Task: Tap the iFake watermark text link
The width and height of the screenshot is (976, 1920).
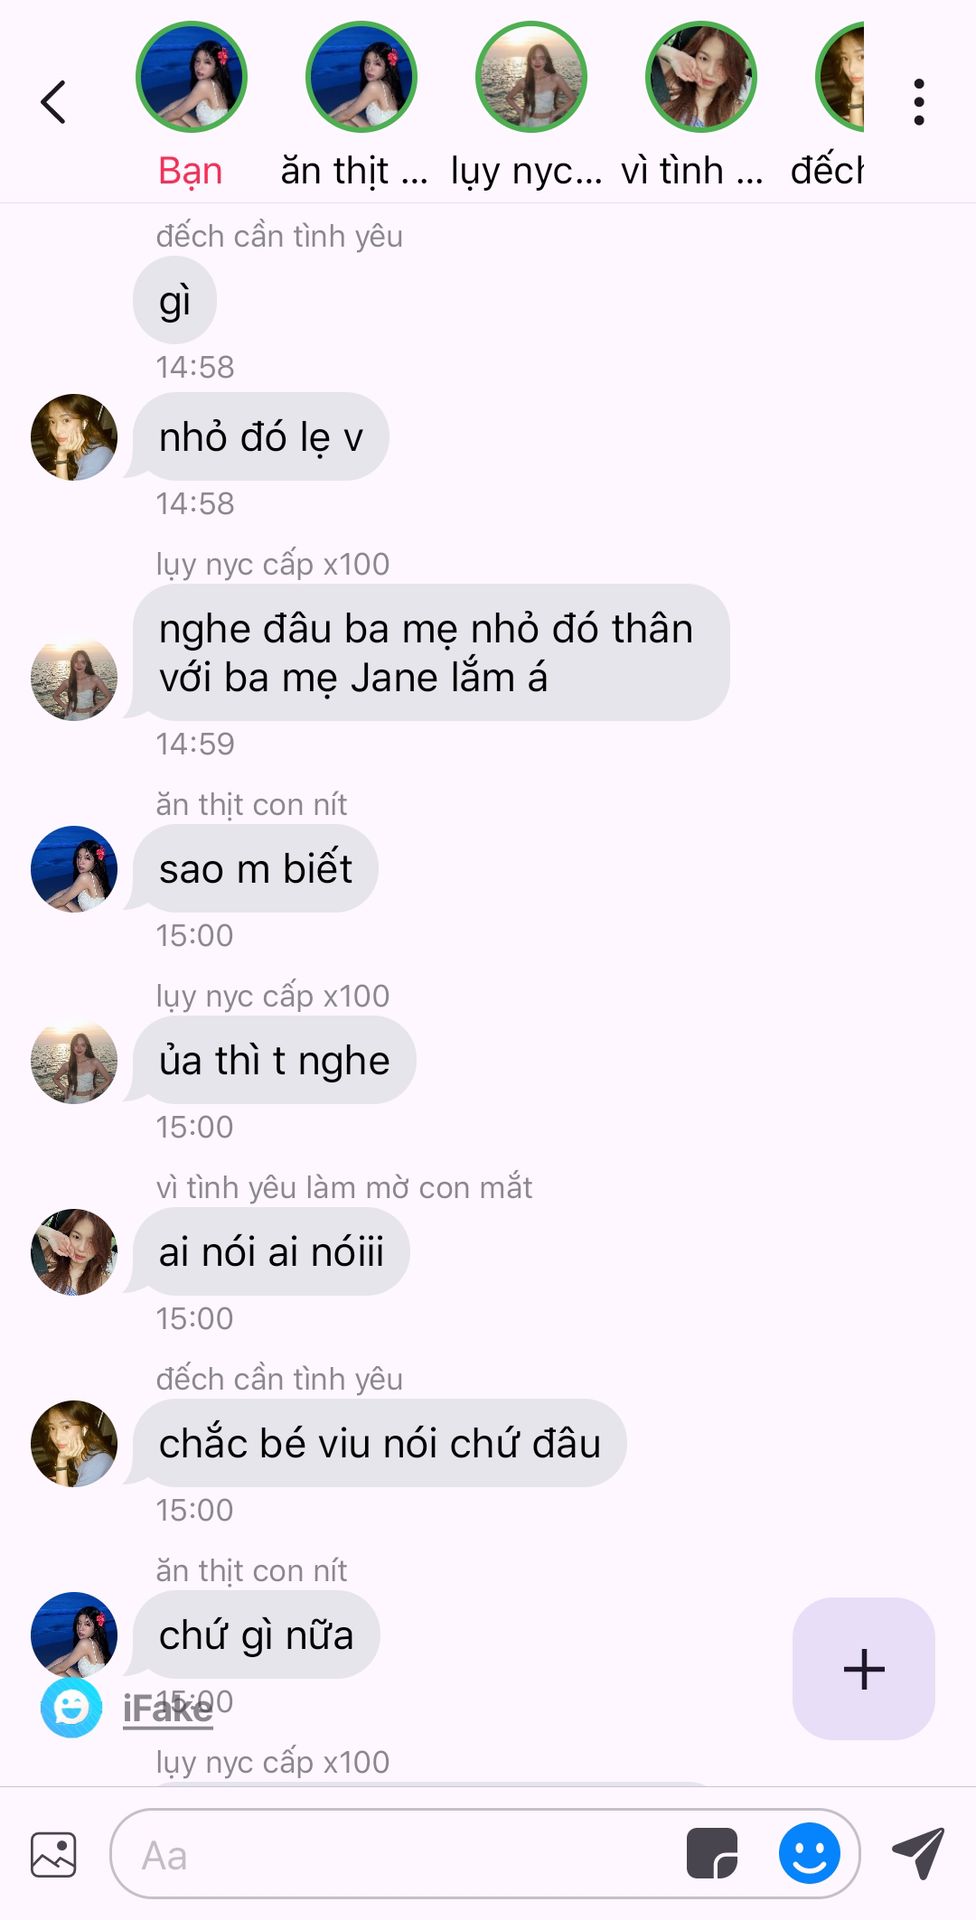Action: tap(168, 1709)
